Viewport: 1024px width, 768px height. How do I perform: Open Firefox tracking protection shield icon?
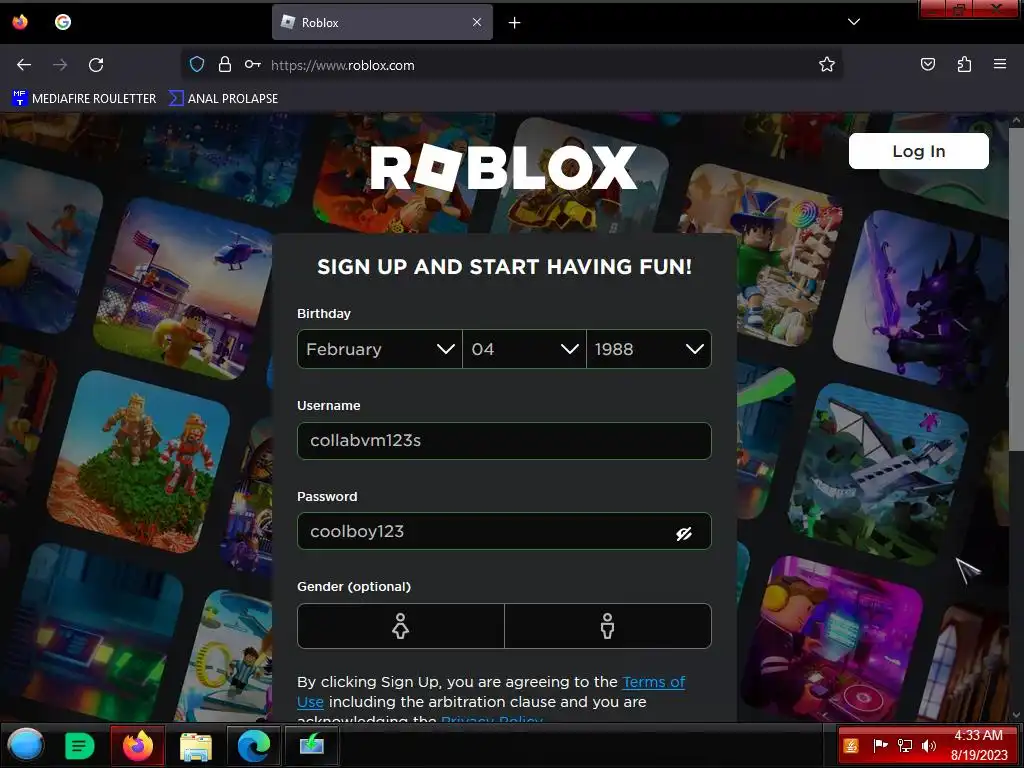[197, 65]
